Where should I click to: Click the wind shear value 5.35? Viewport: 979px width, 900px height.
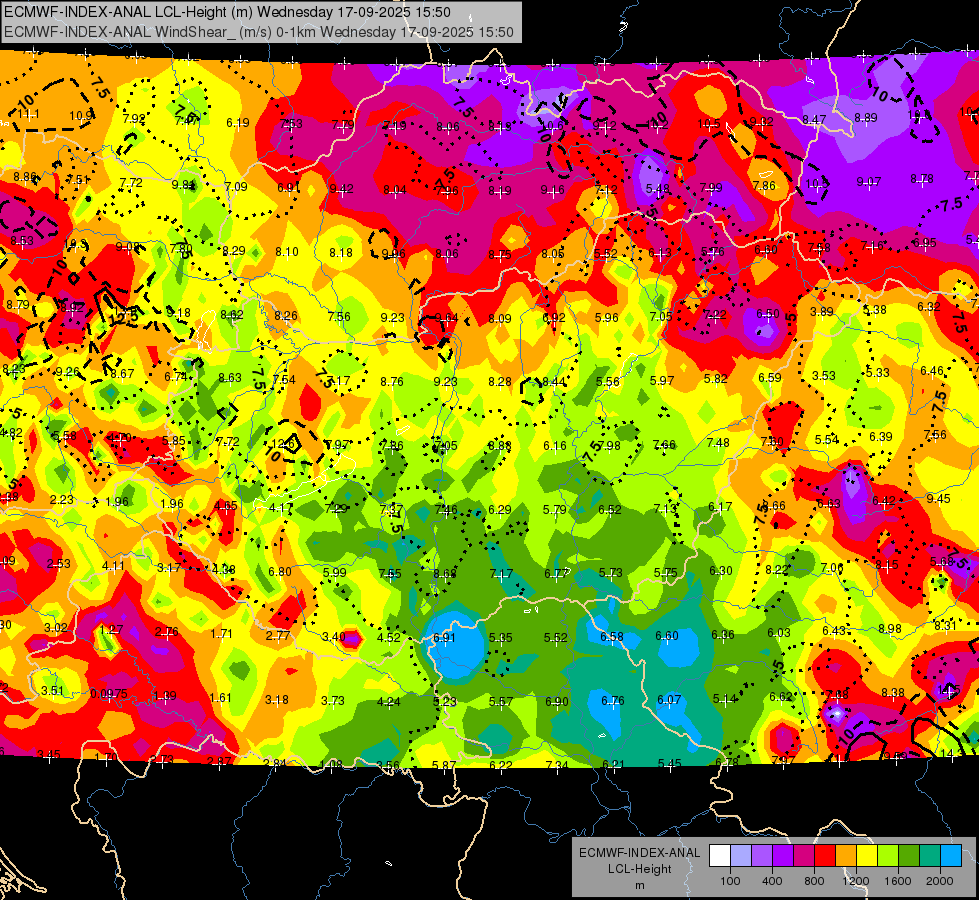click(500, 638)
